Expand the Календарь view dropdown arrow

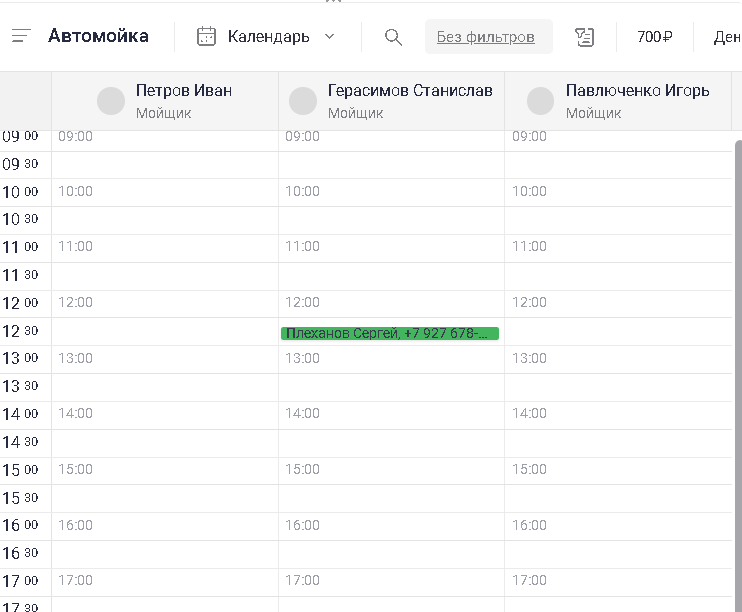click(330, 37)
